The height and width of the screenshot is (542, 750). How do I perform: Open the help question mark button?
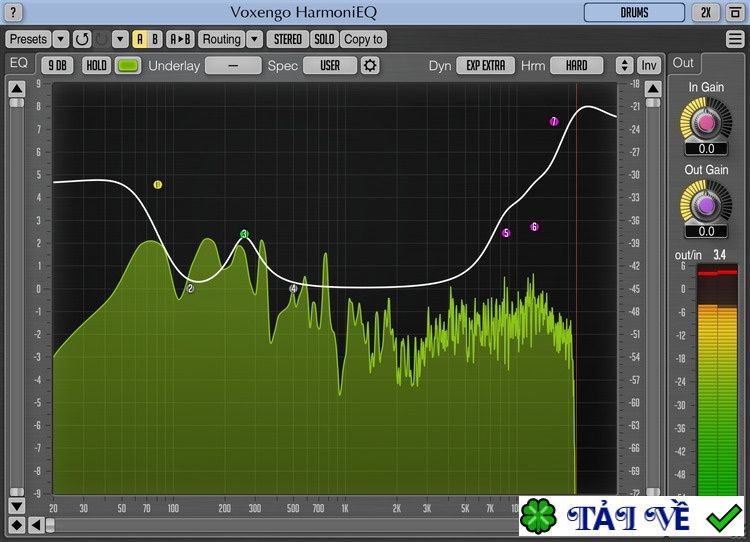(13, 12)
